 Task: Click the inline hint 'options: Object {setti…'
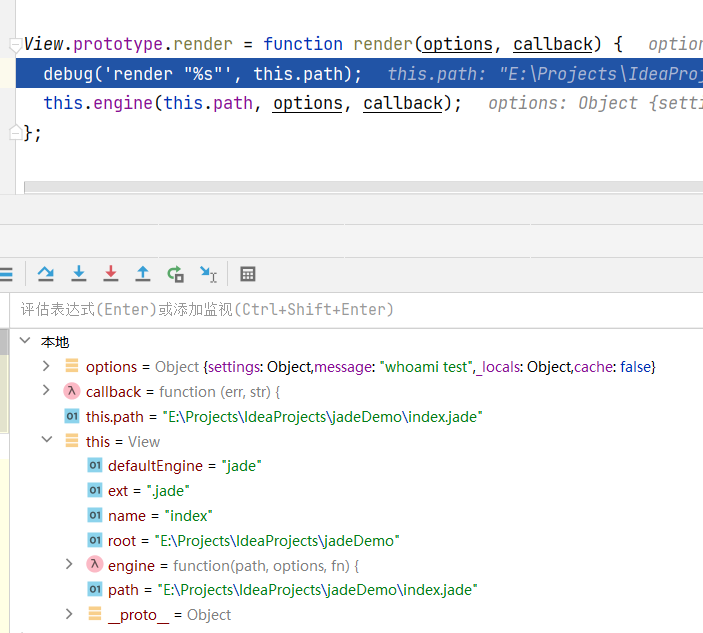pos(595,103)
